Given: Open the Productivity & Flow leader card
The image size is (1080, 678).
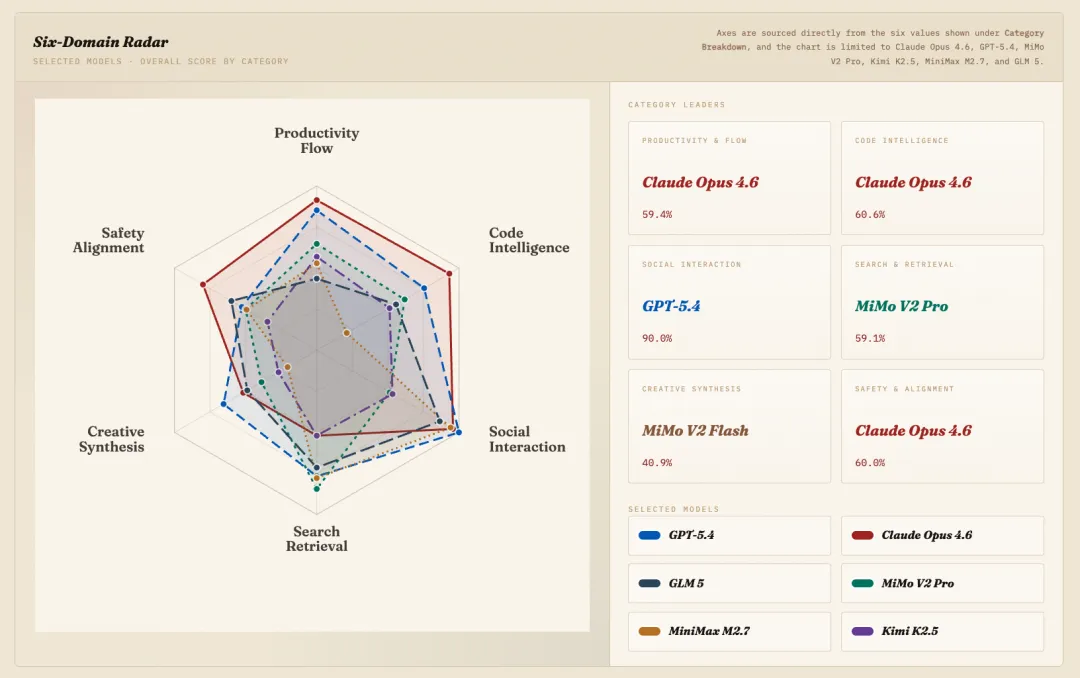Looking at the screenshot, I should [729, 178].
